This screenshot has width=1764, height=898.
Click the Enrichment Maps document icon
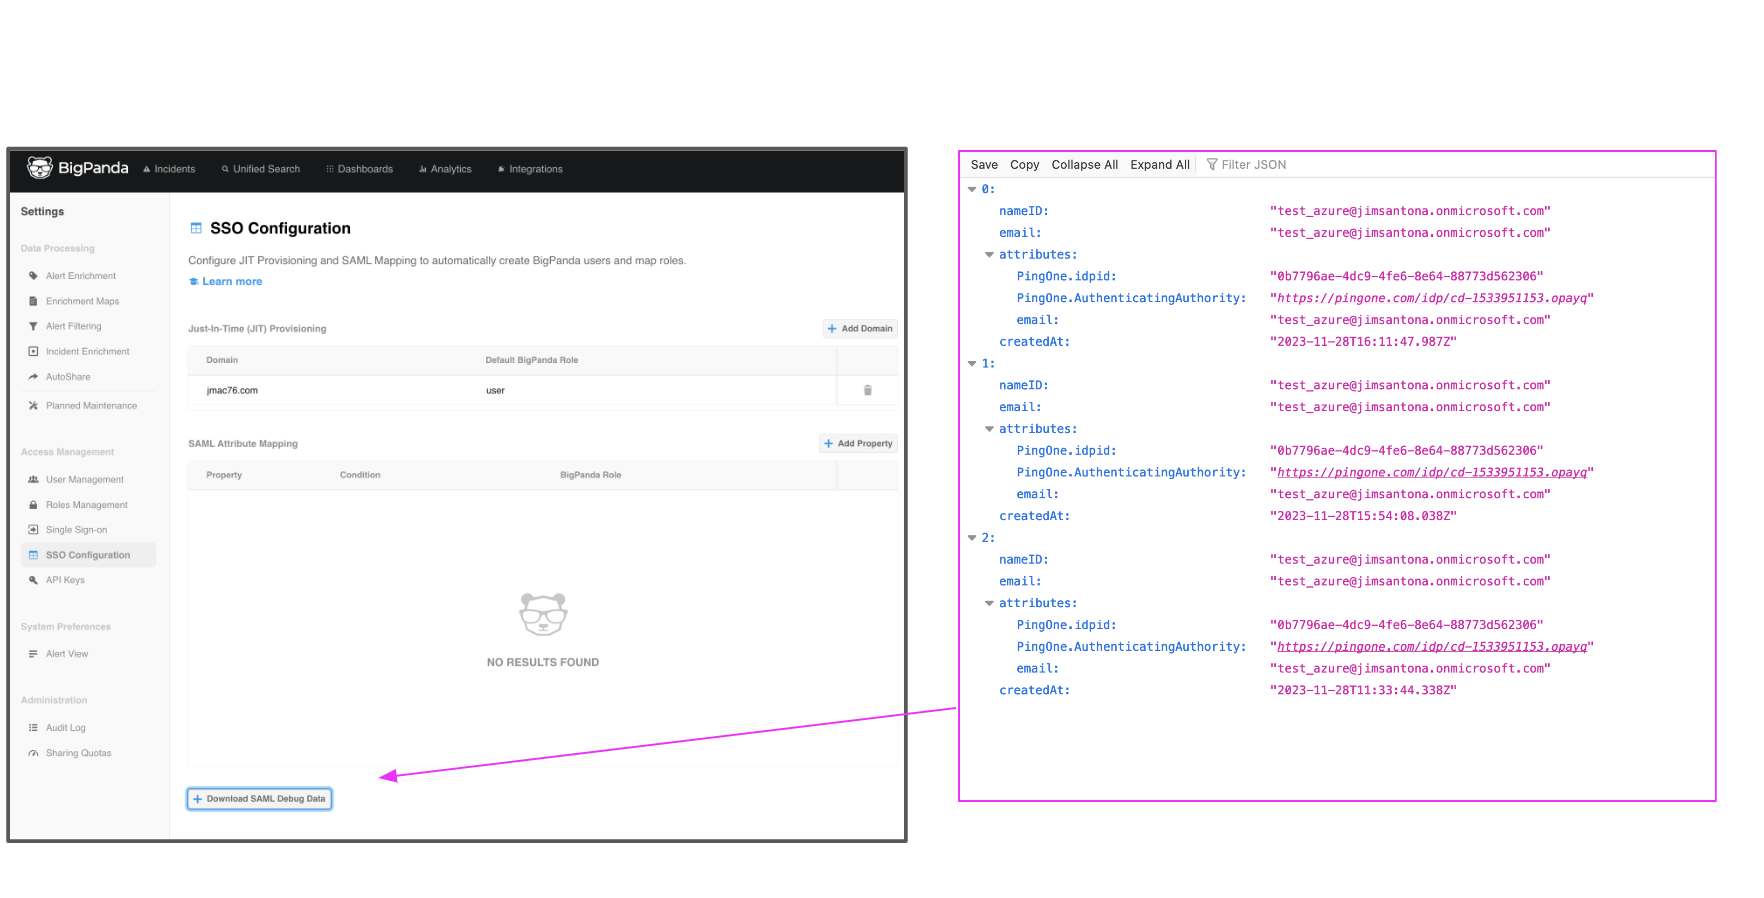33,301
